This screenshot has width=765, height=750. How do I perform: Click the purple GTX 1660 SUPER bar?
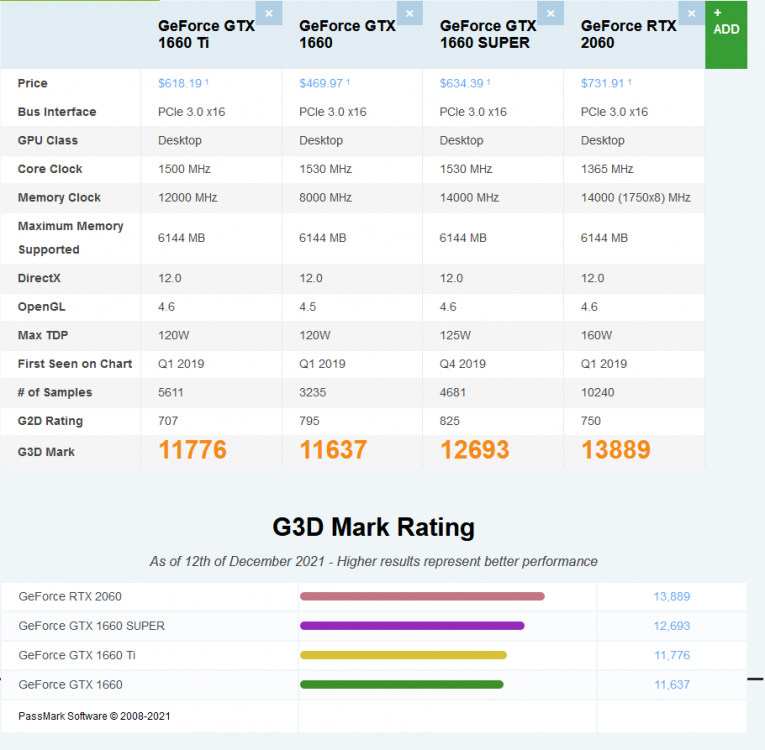412,626
